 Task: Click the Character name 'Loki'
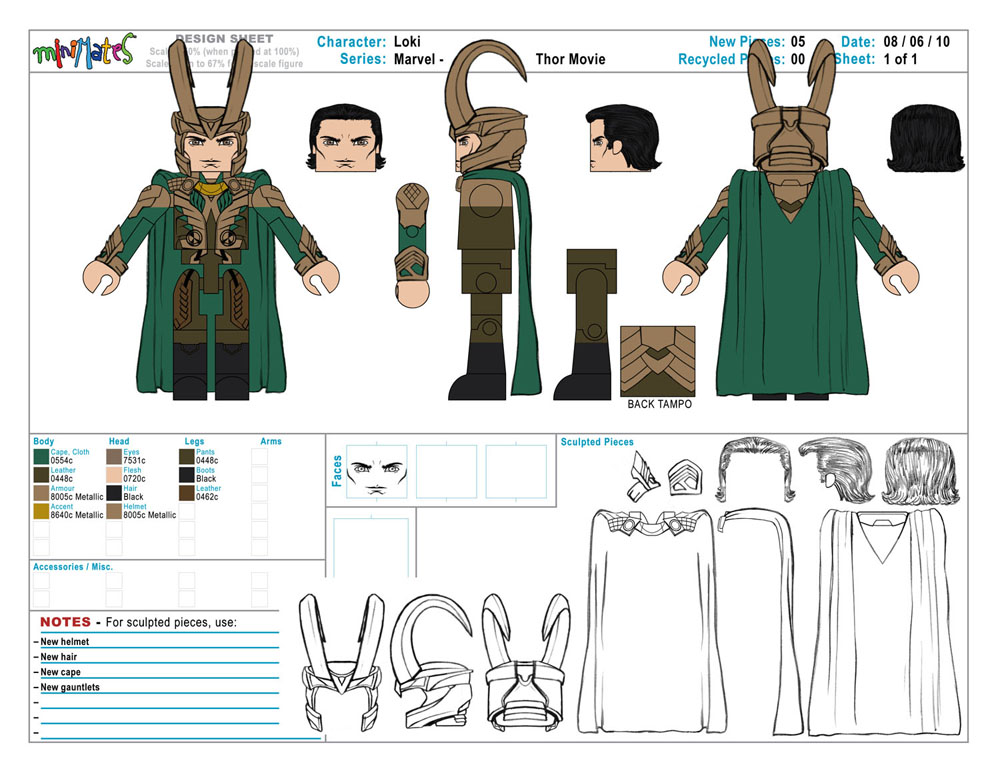[407, 41]
